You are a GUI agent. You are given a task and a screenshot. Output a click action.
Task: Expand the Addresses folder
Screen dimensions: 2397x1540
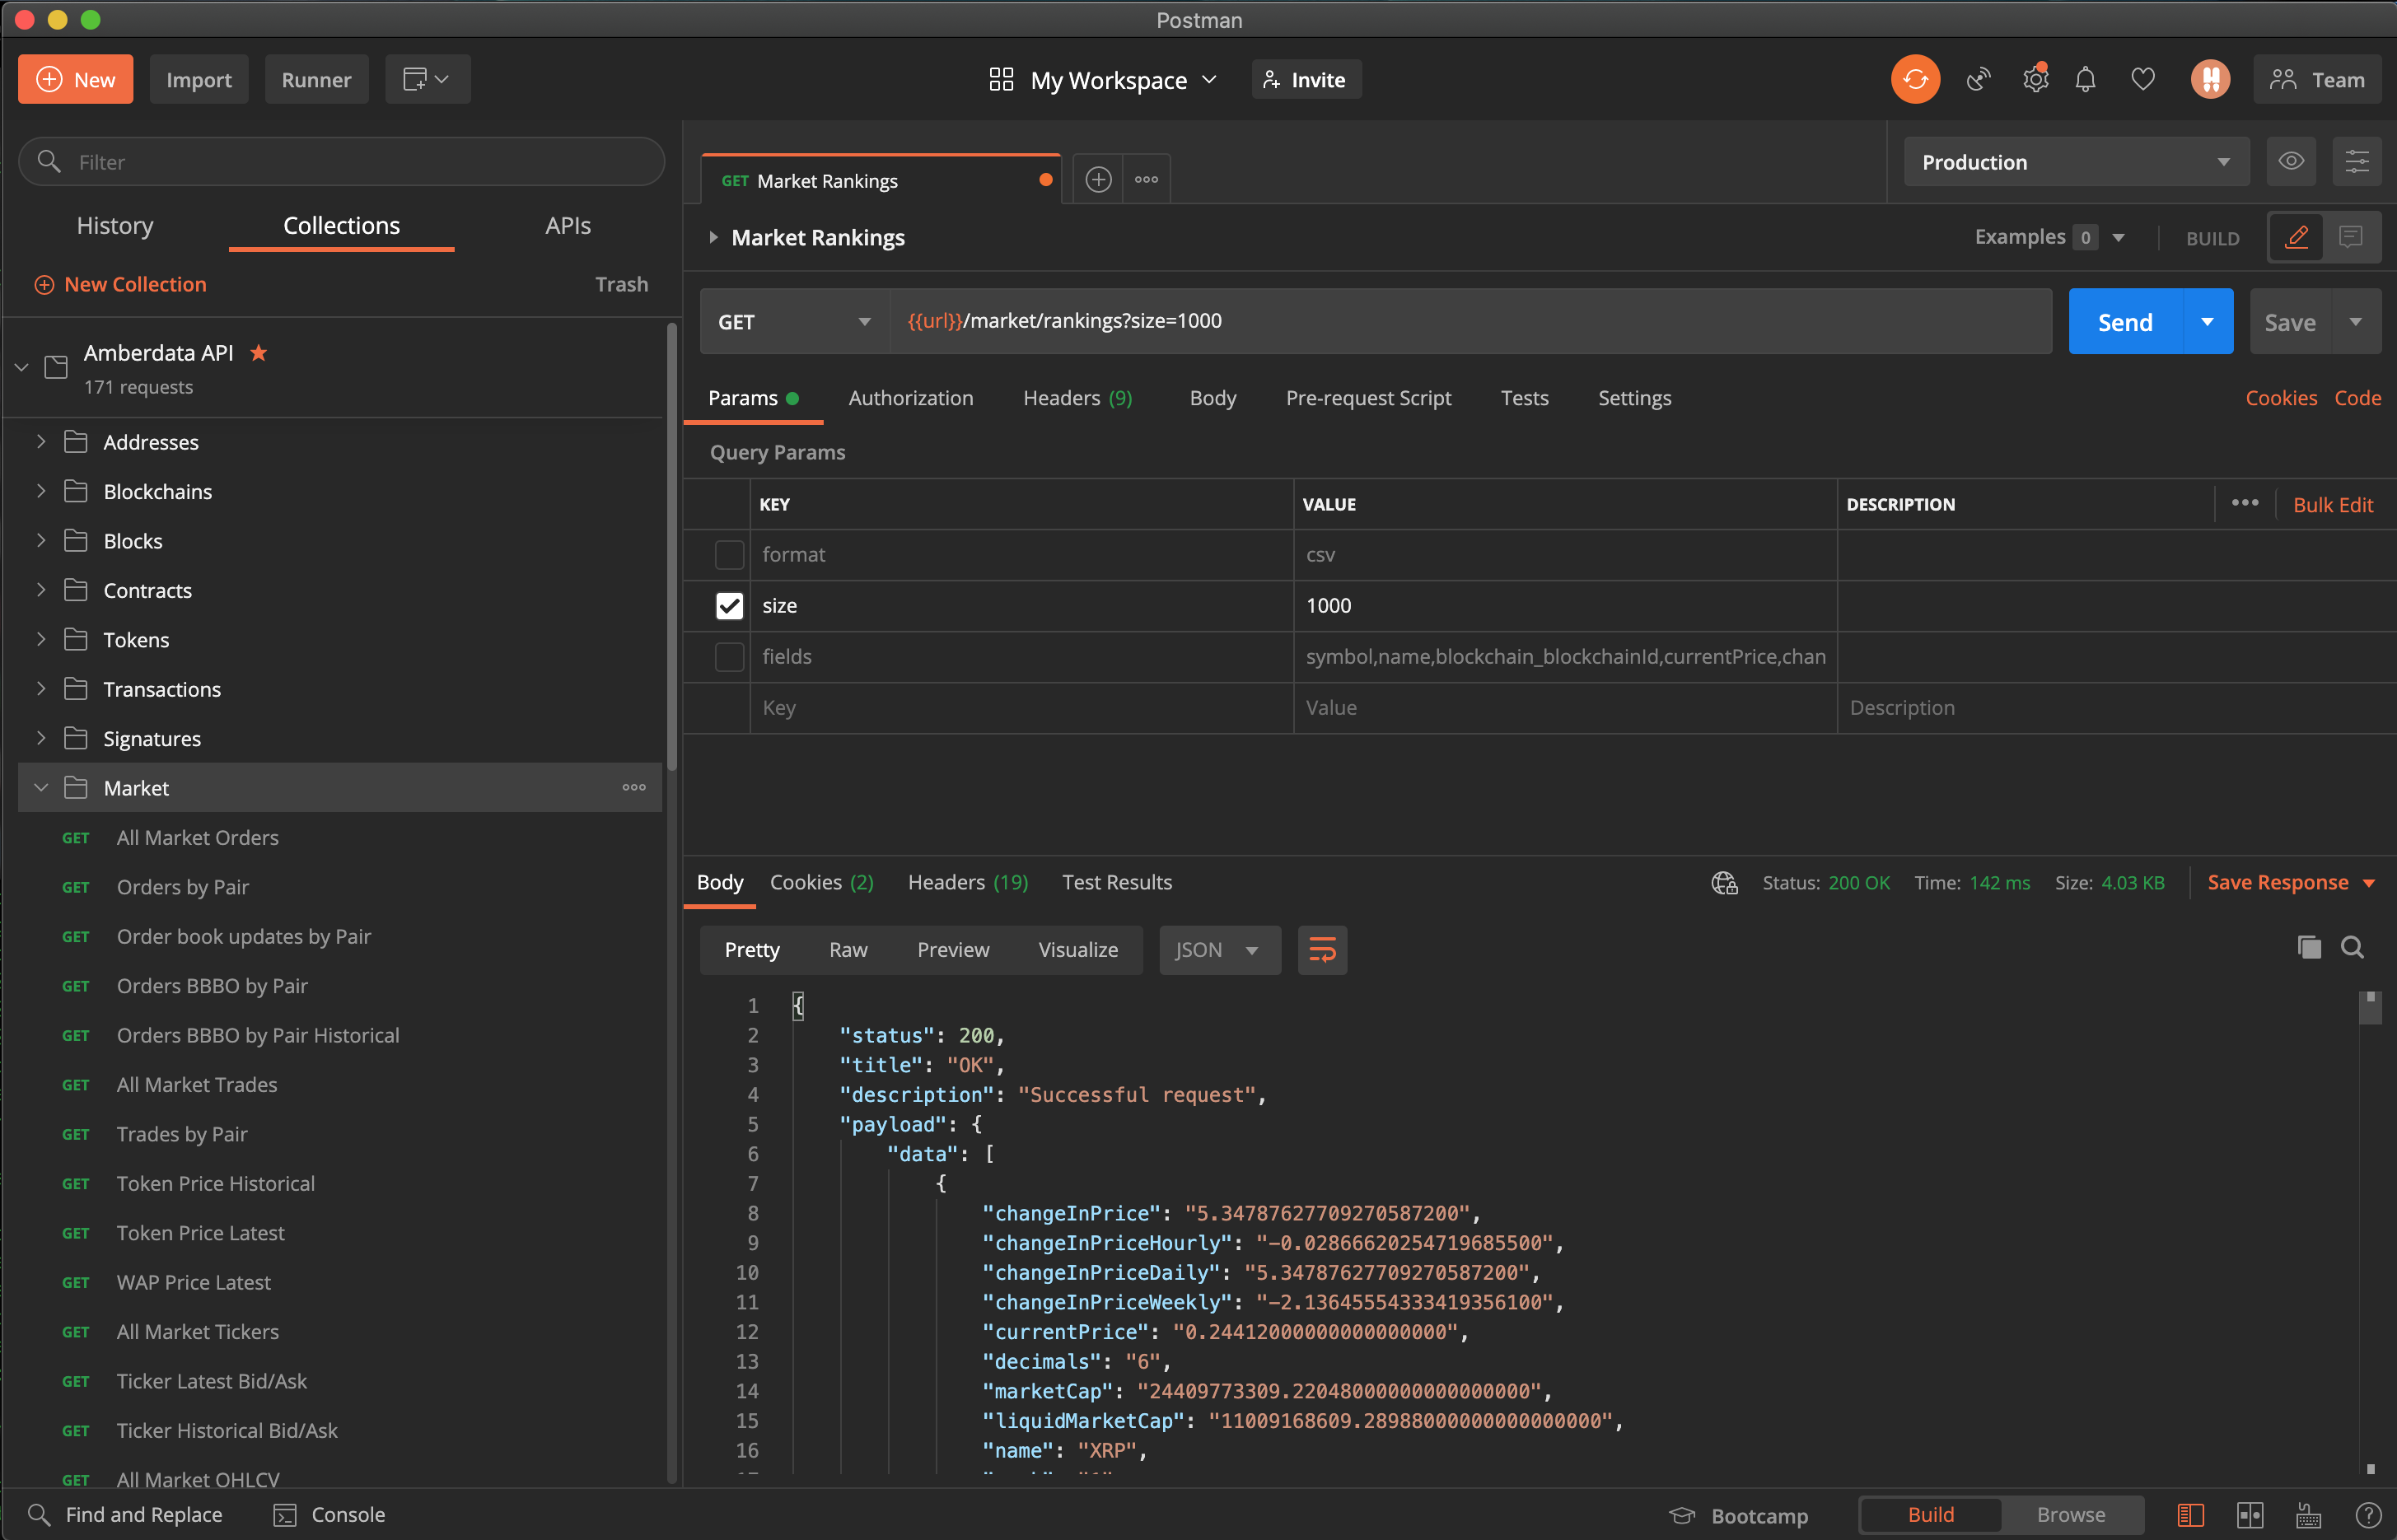(41, 441)
